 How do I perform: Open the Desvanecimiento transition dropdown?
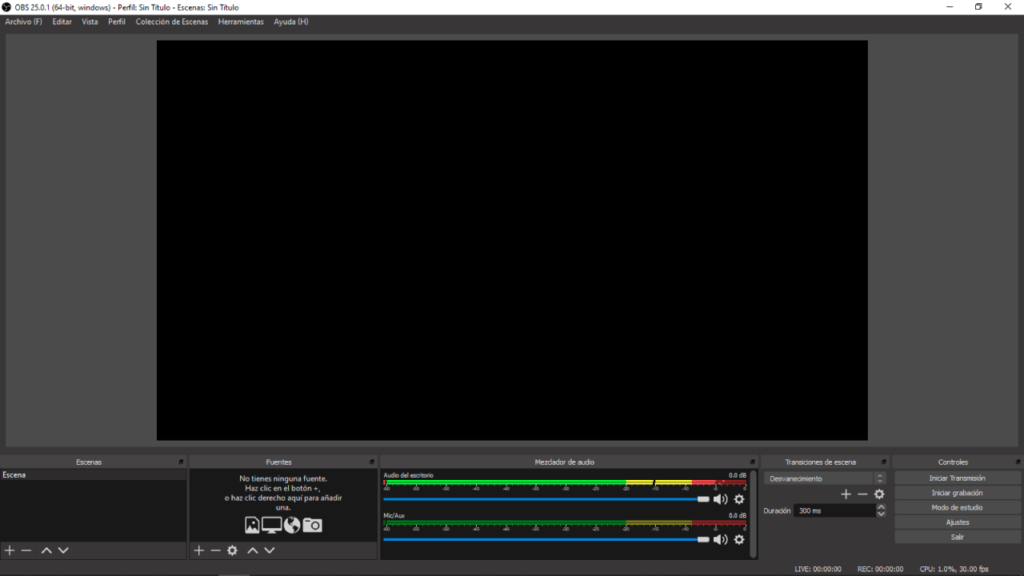[x=824, y=478]
